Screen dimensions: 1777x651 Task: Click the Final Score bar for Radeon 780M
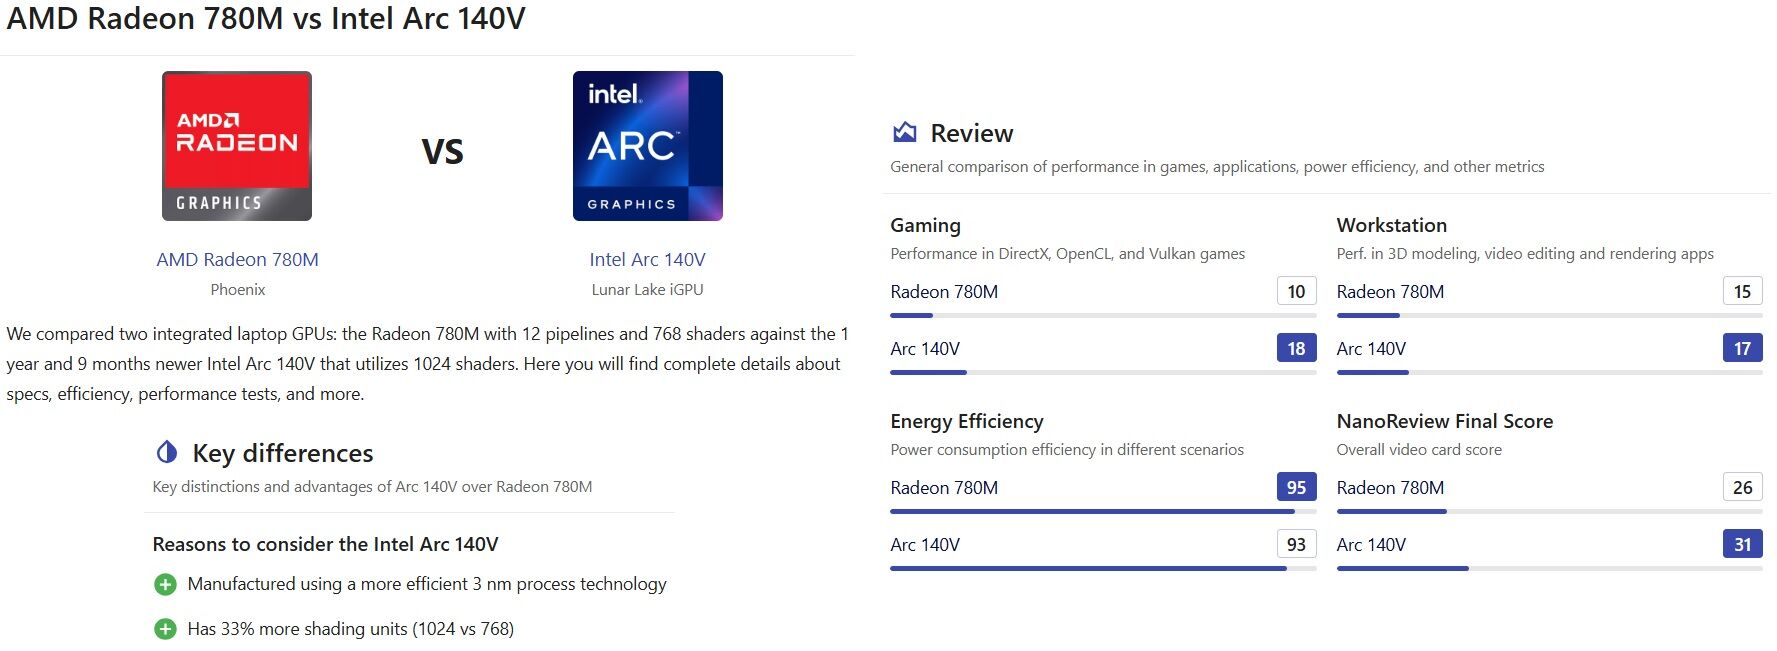1549,511
